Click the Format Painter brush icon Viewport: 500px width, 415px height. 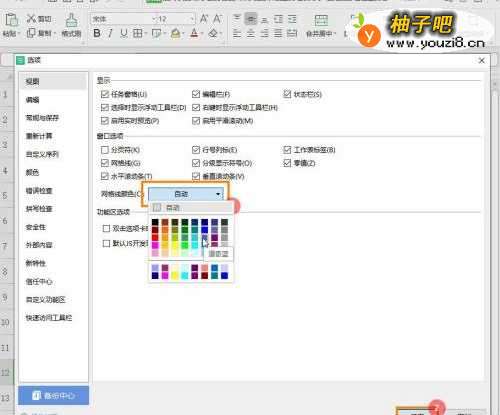pos(71,21)
